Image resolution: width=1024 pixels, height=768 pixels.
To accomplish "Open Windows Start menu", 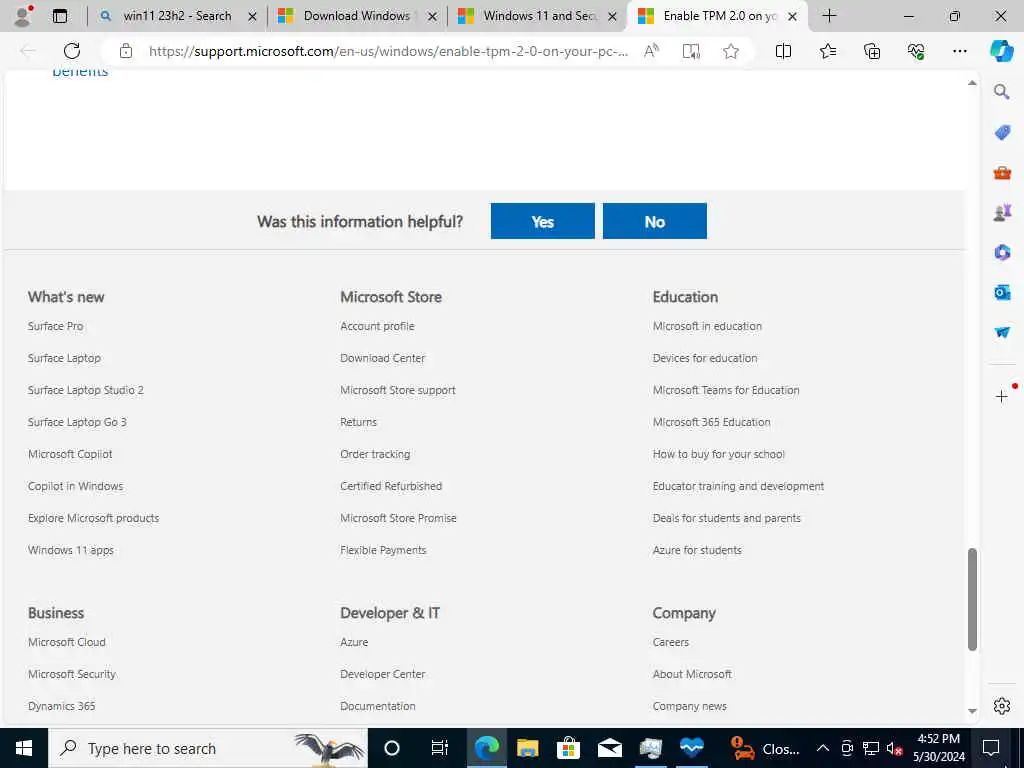I will pyautogui.click(x=24, y=748).
